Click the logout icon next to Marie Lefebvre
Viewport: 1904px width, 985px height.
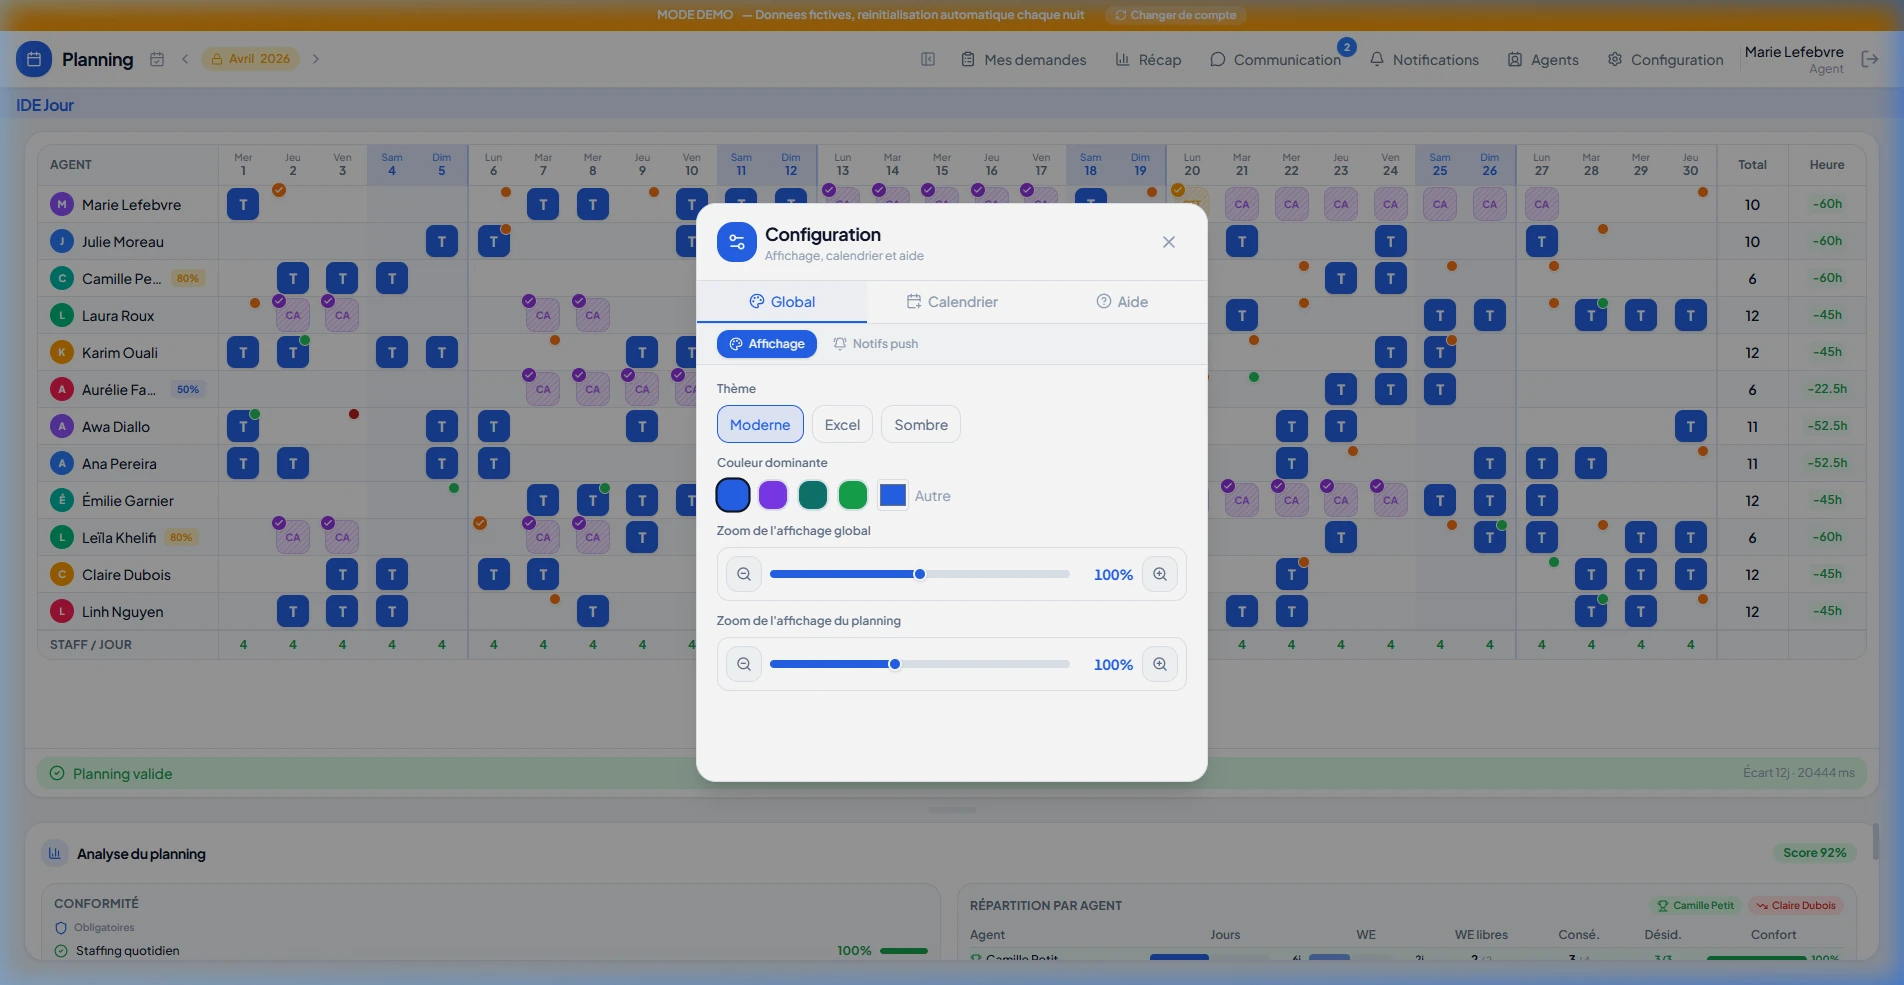tap(1870, 59)
